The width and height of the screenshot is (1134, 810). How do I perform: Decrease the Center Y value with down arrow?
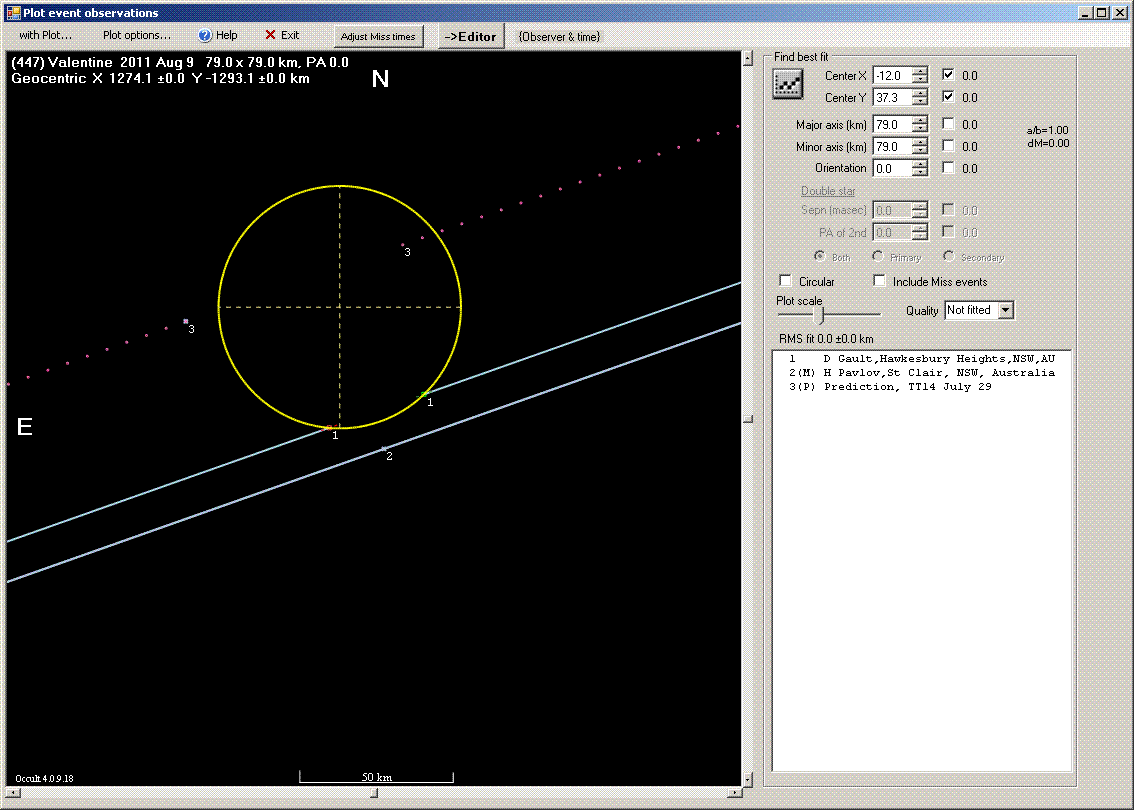point(920,101)
